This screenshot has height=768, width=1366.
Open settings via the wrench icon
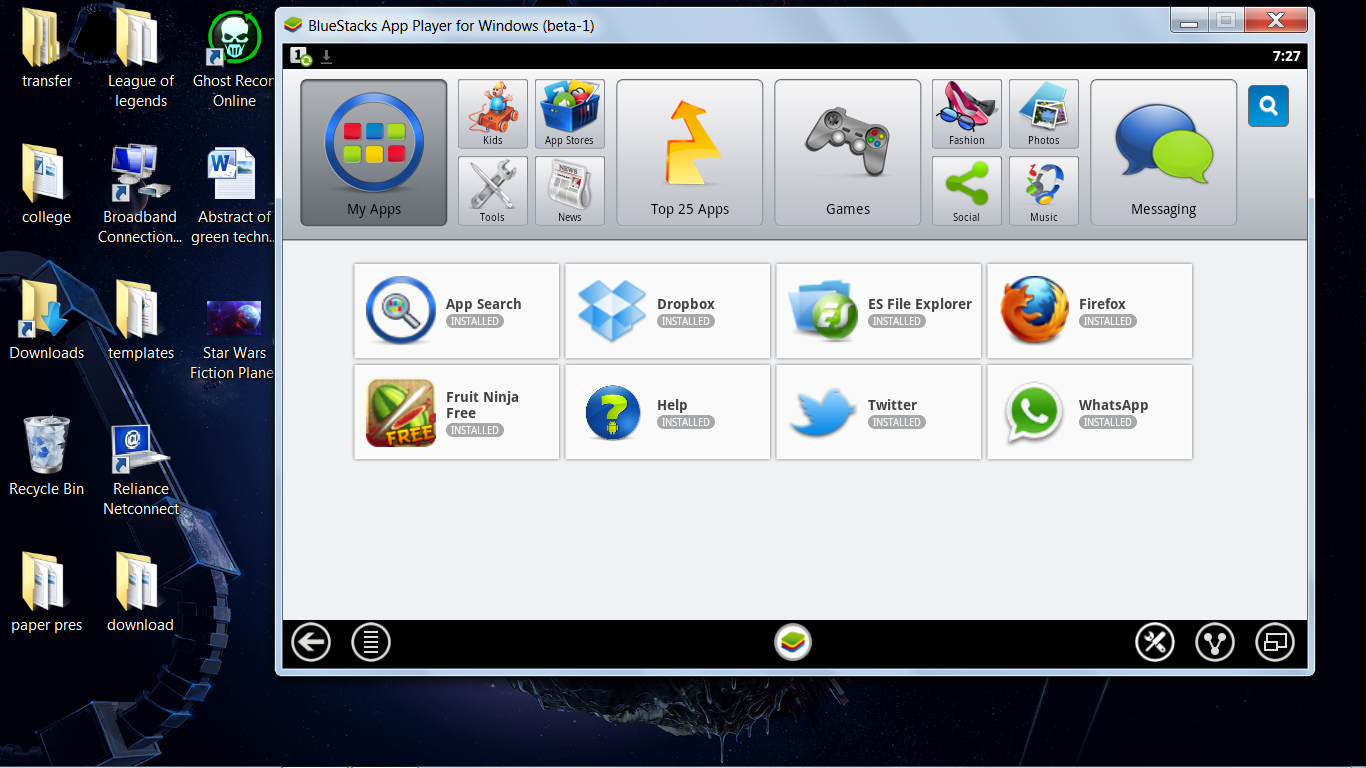pos(1155,642)
